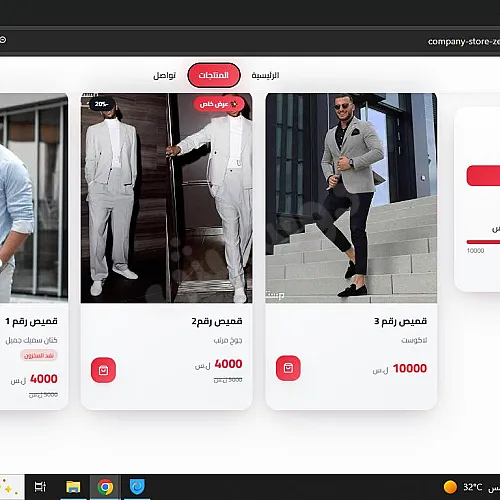Open the تواصل contact tab
The width and height of the screenshot is (500, 500).
(164, 75)
